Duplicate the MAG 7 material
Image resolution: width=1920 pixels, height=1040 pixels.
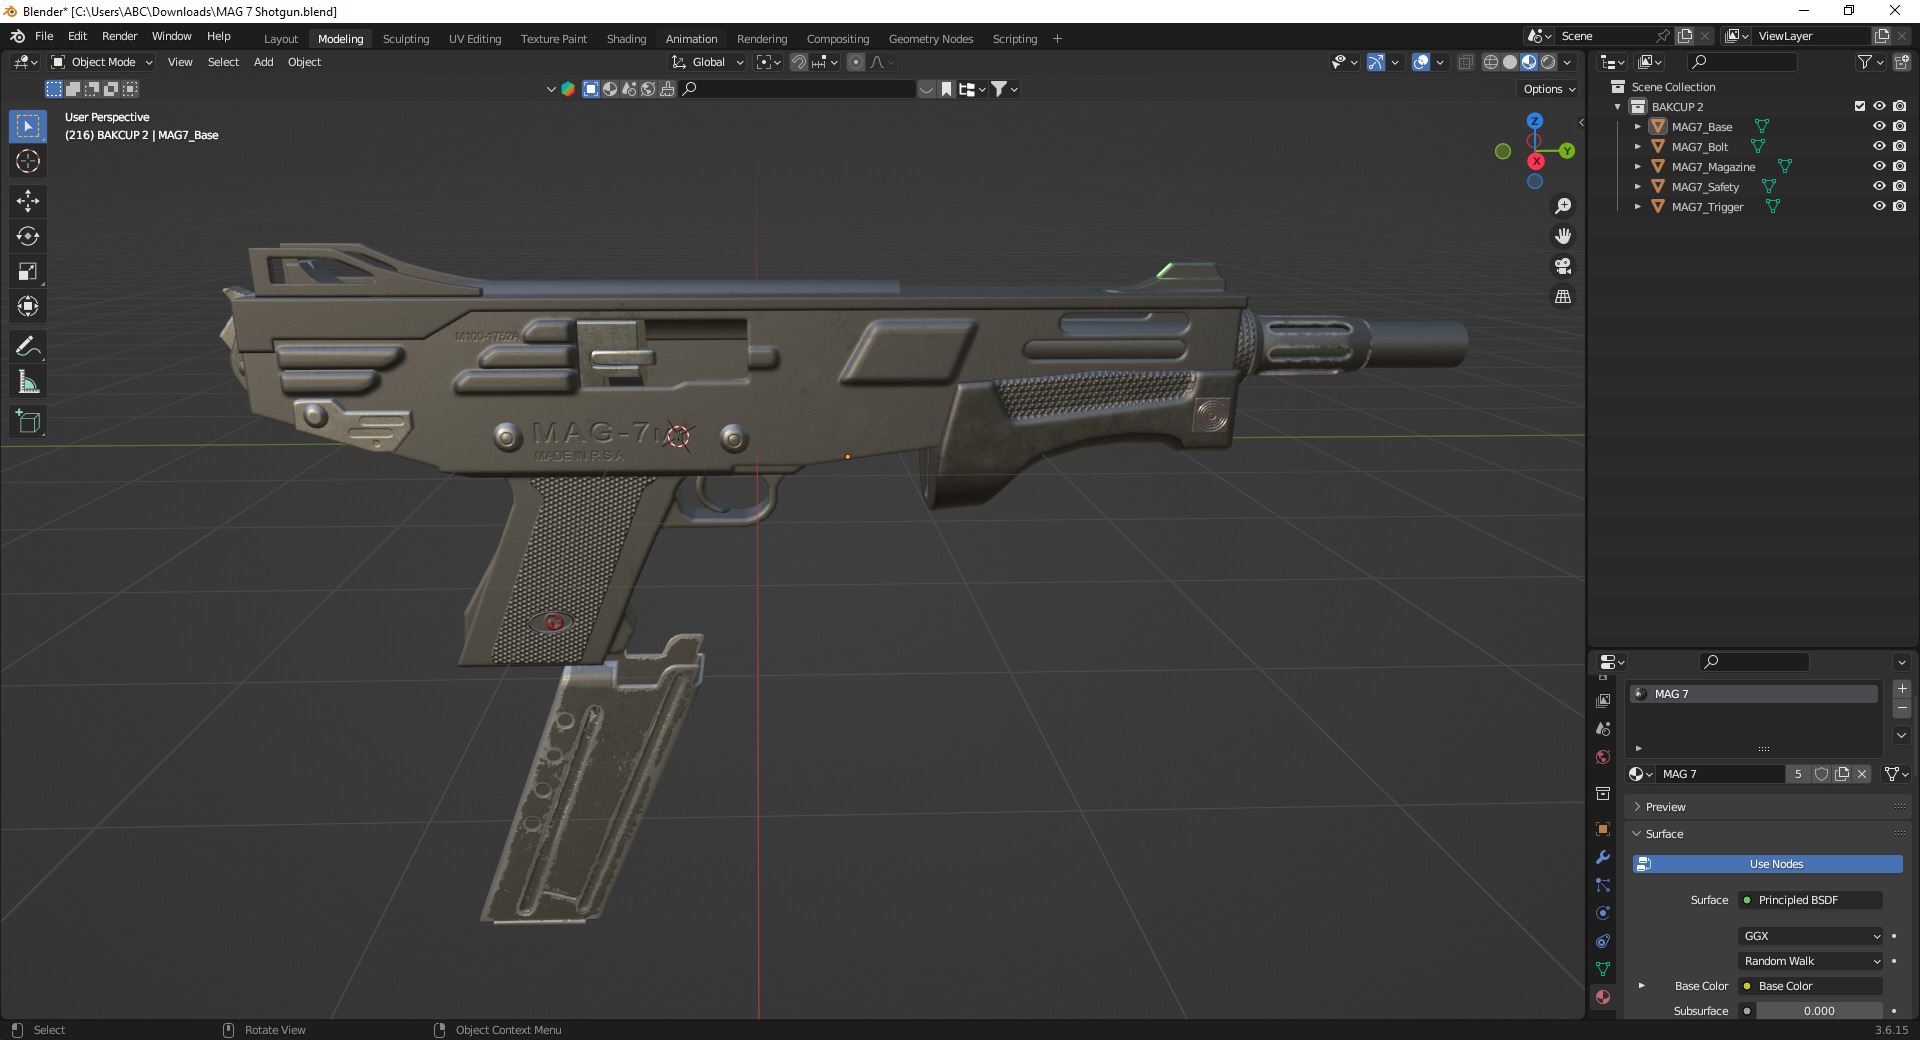coord(1842,774)
